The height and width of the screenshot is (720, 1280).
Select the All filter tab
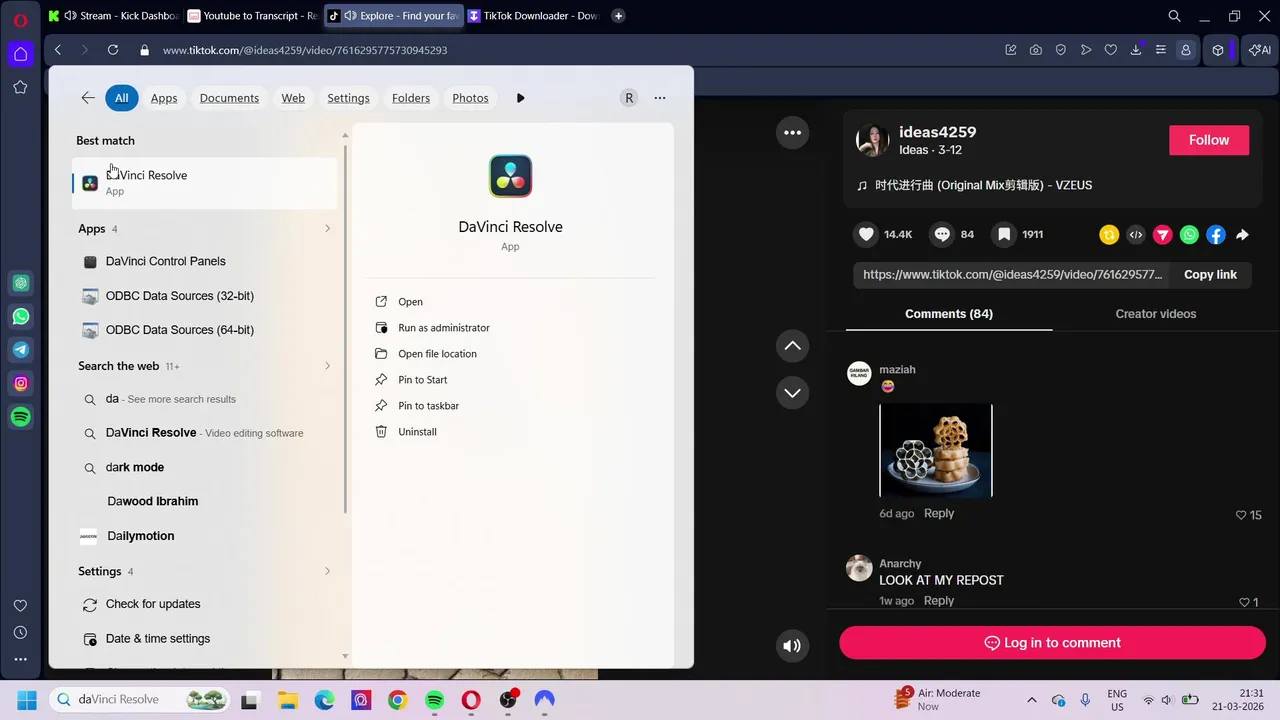[121, 98]
